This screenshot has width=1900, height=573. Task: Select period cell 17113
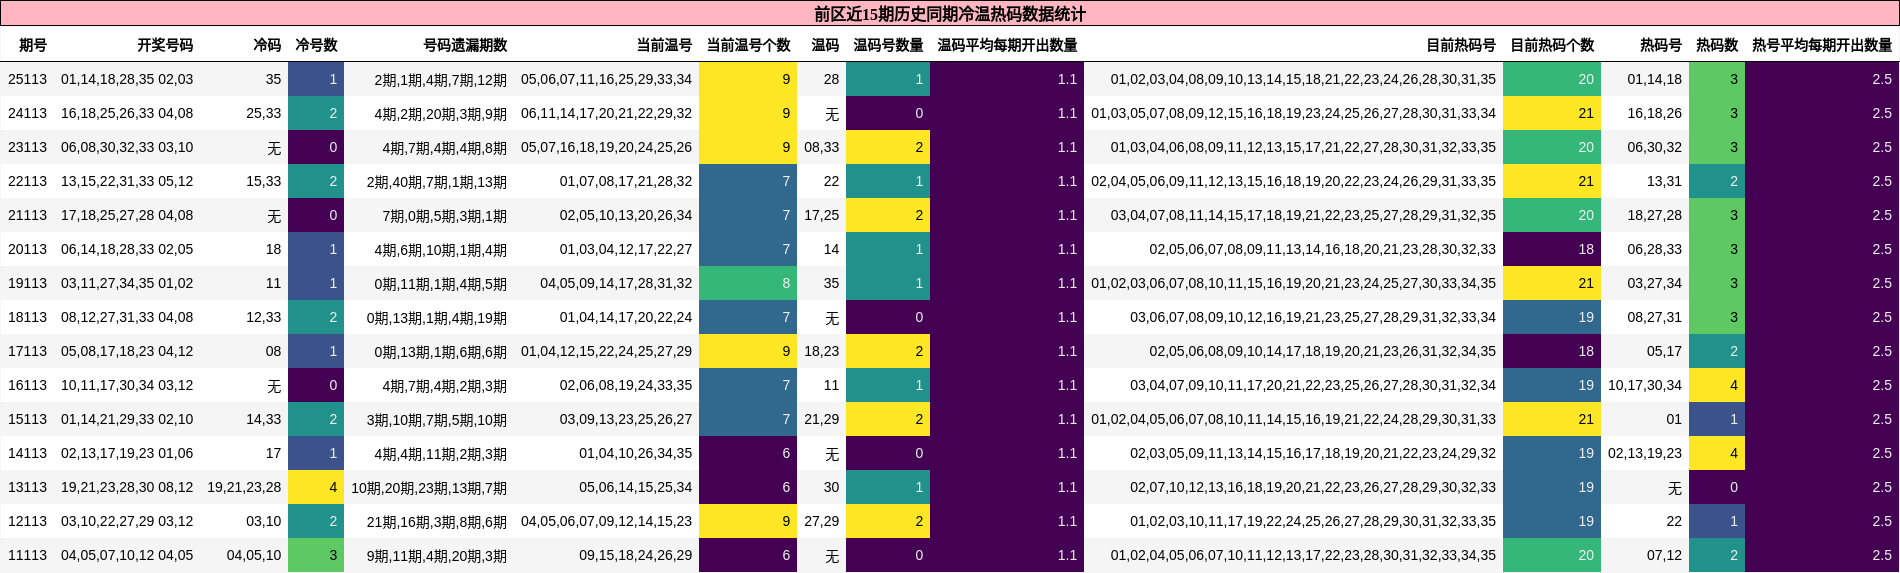27,351
